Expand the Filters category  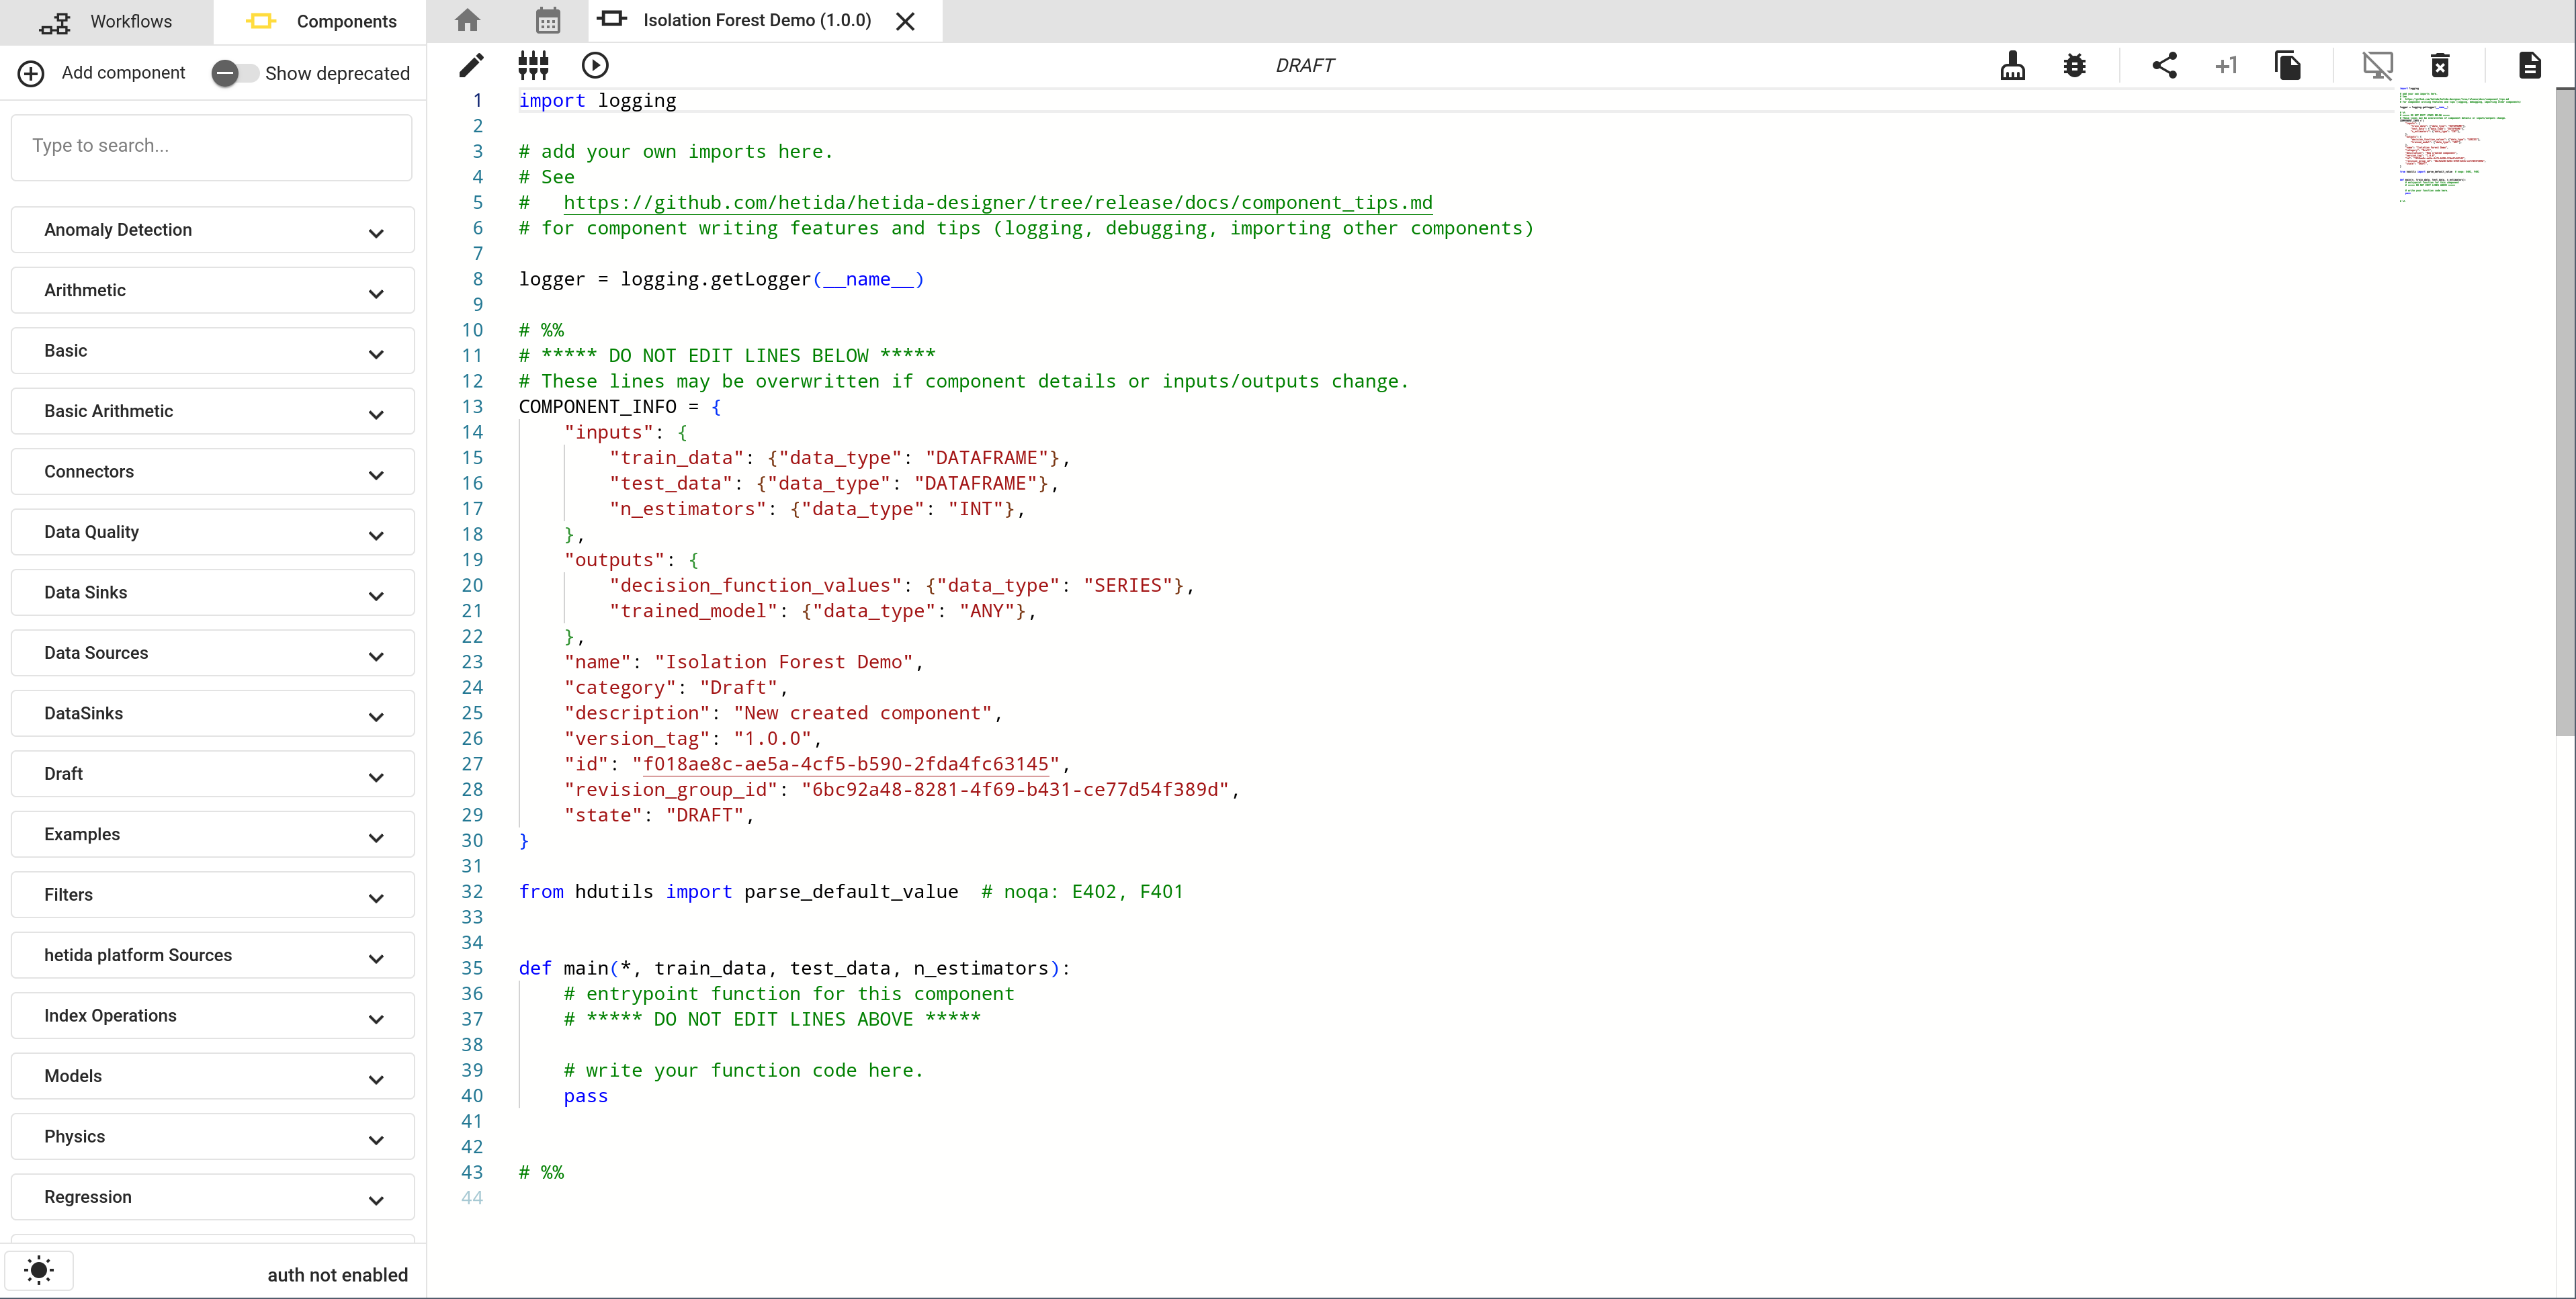click(212, 895)
